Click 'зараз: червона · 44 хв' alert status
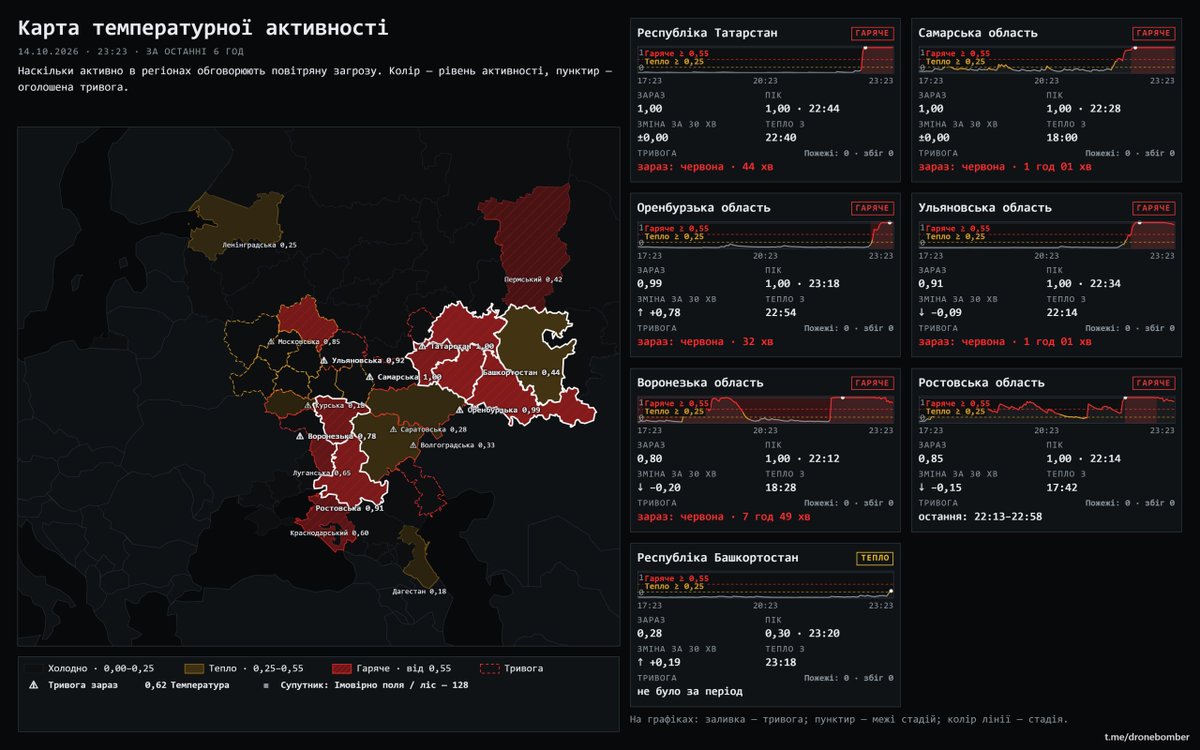Viewport: 1200px width, 750px height. pos(705,167)
